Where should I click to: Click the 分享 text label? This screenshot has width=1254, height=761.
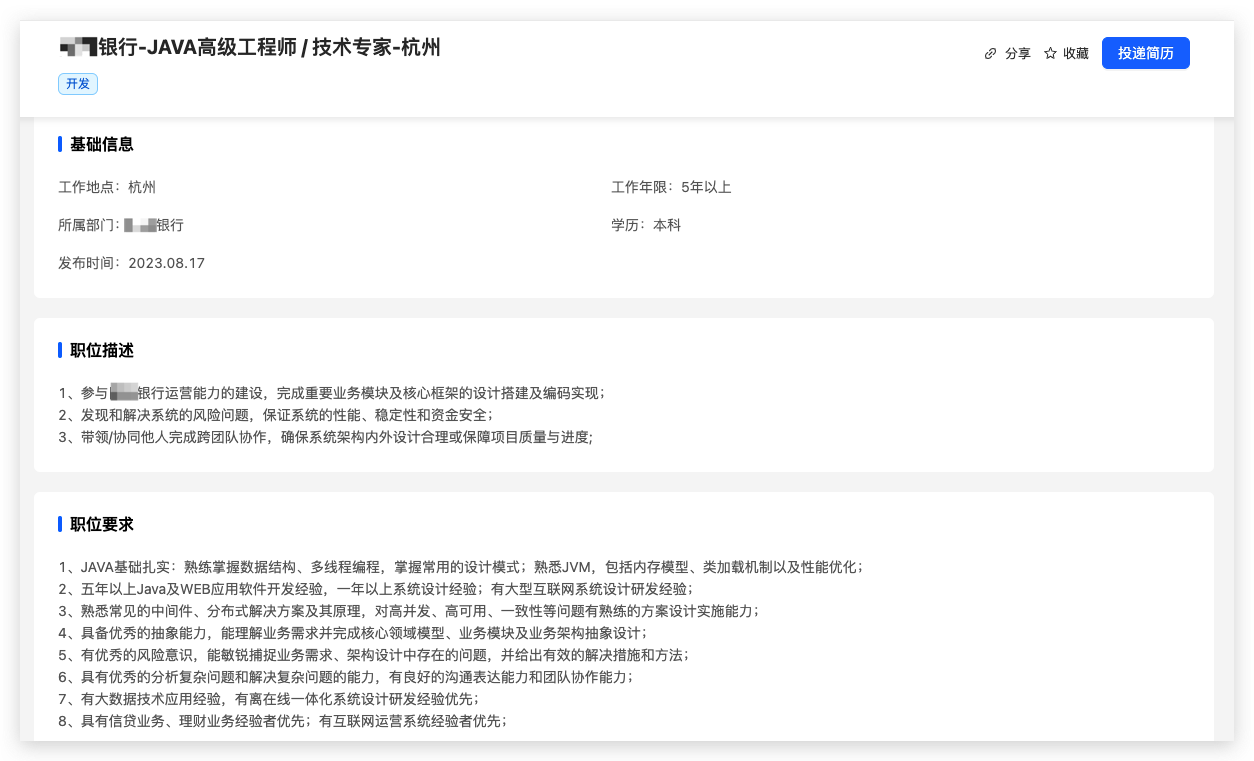[1017, 54]
